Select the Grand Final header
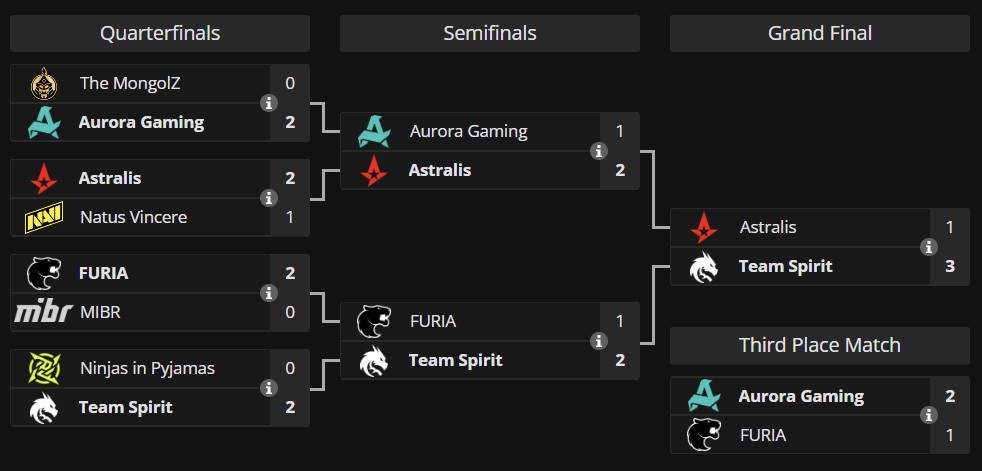982x471 pixels. [x=820, y=33]
